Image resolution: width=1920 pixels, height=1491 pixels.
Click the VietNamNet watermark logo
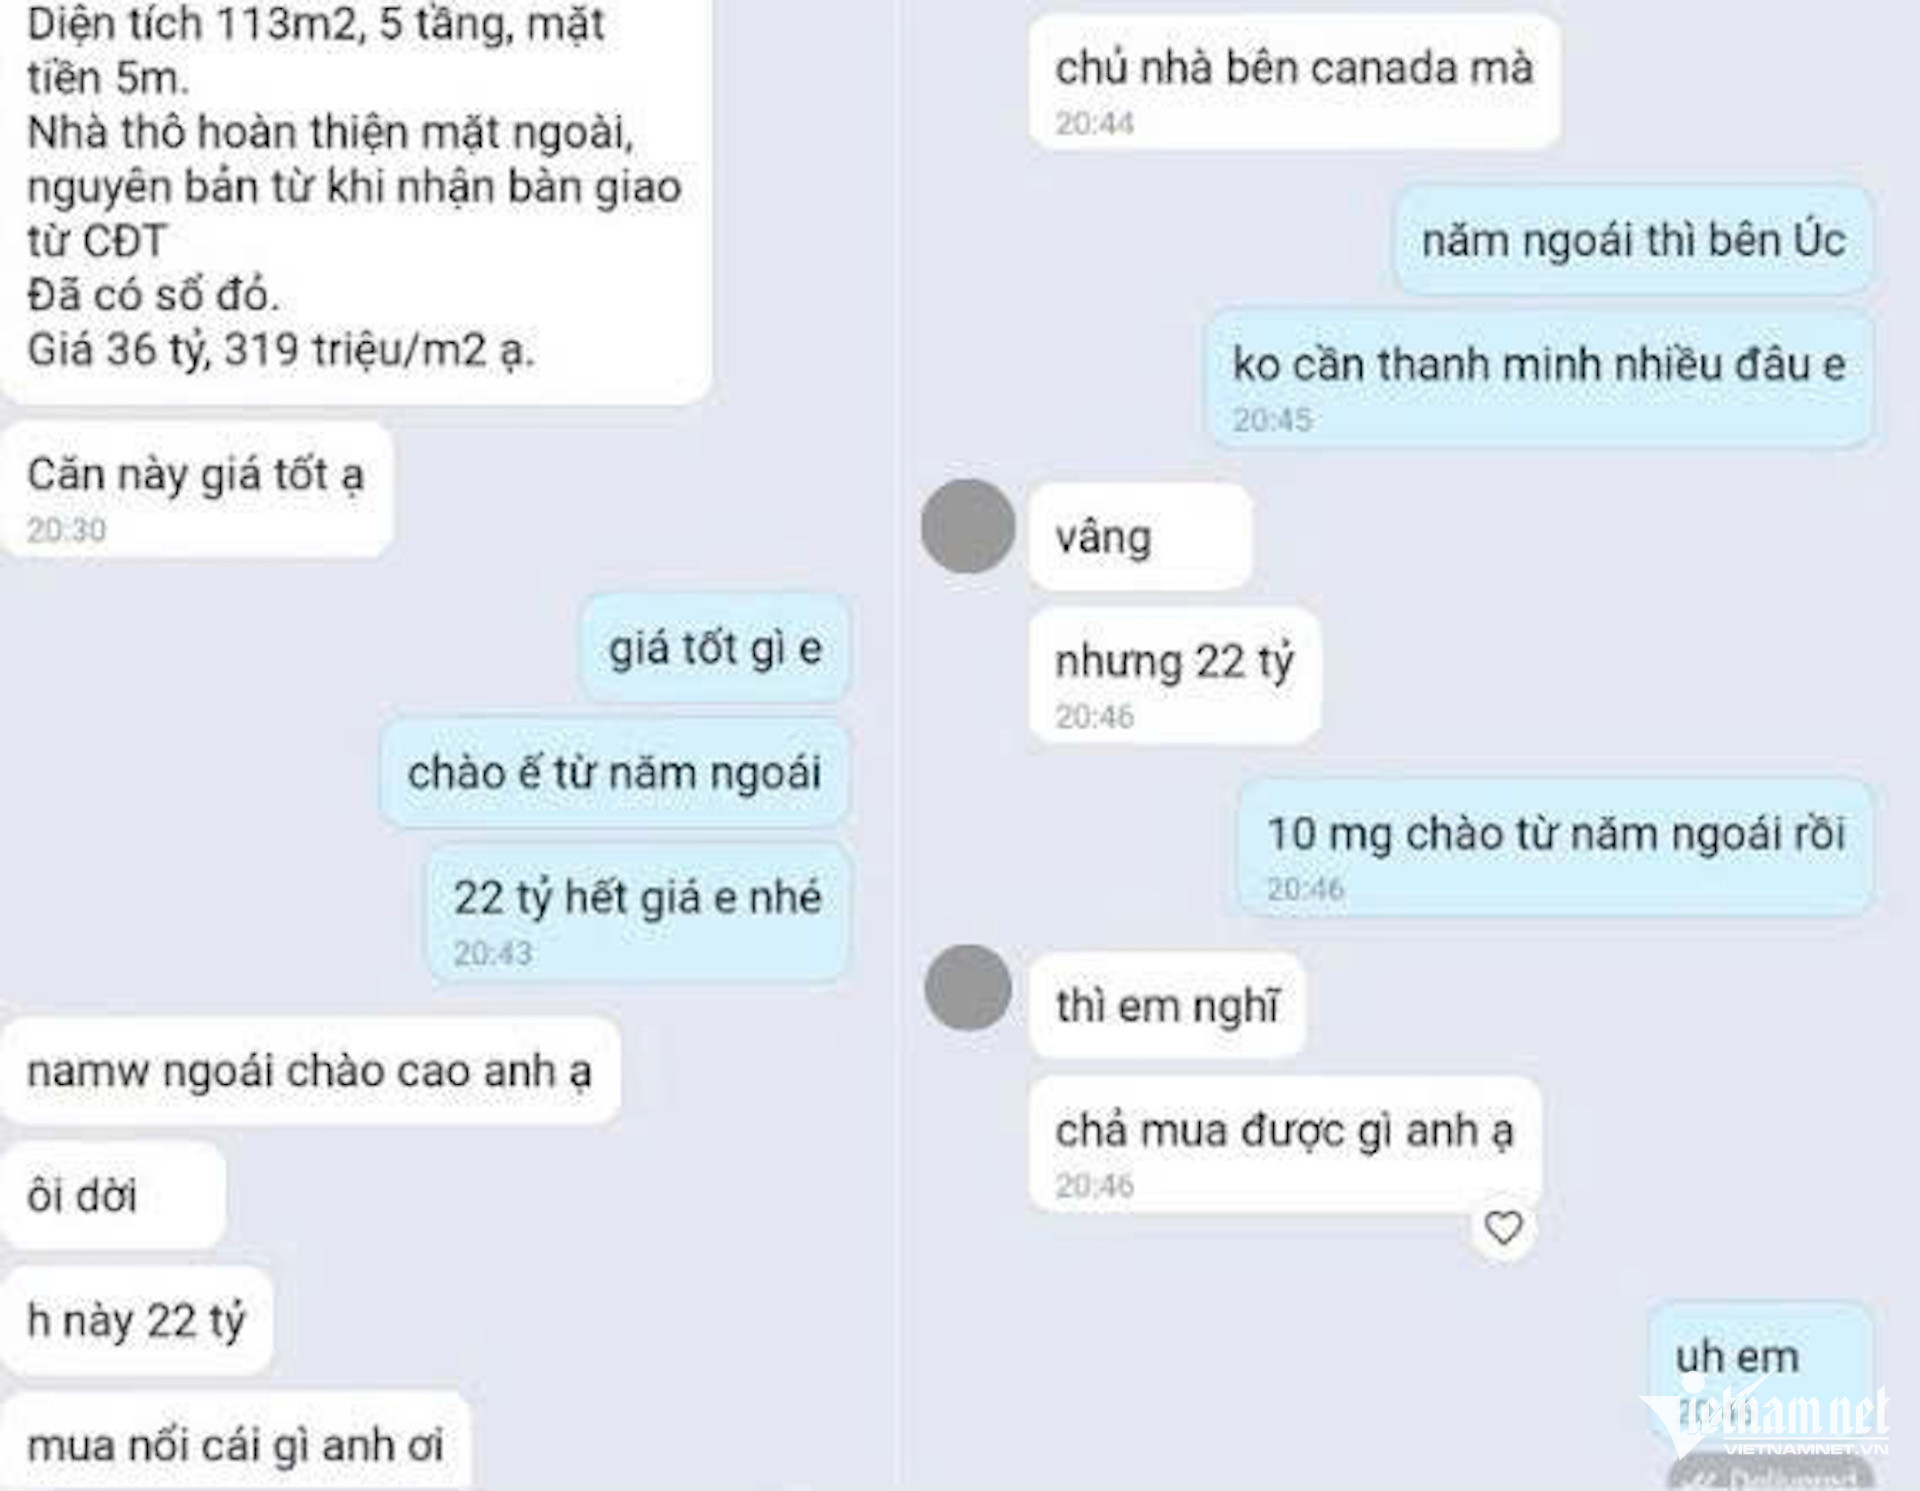pyautogui.click(x=1765, y=1420)
